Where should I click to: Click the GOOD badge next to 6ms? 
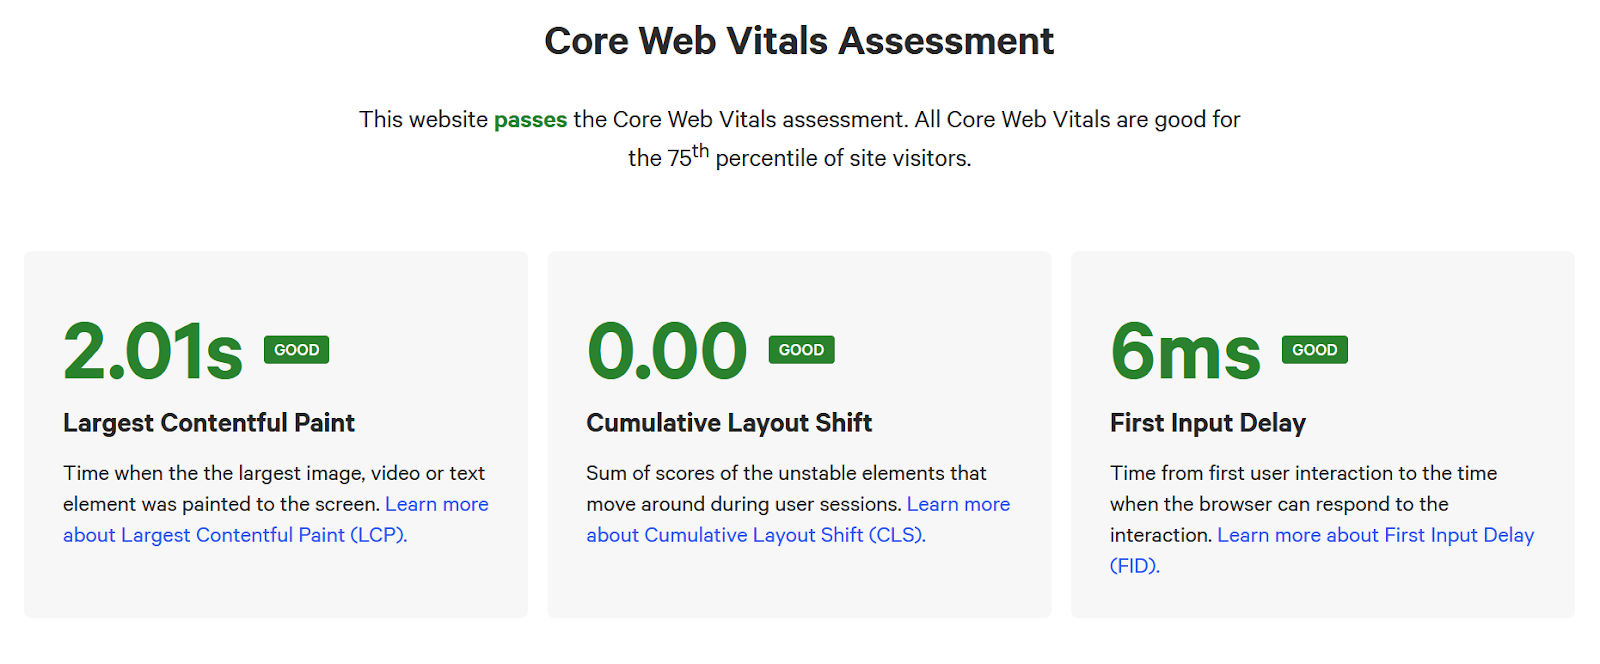pos(1314,350)
